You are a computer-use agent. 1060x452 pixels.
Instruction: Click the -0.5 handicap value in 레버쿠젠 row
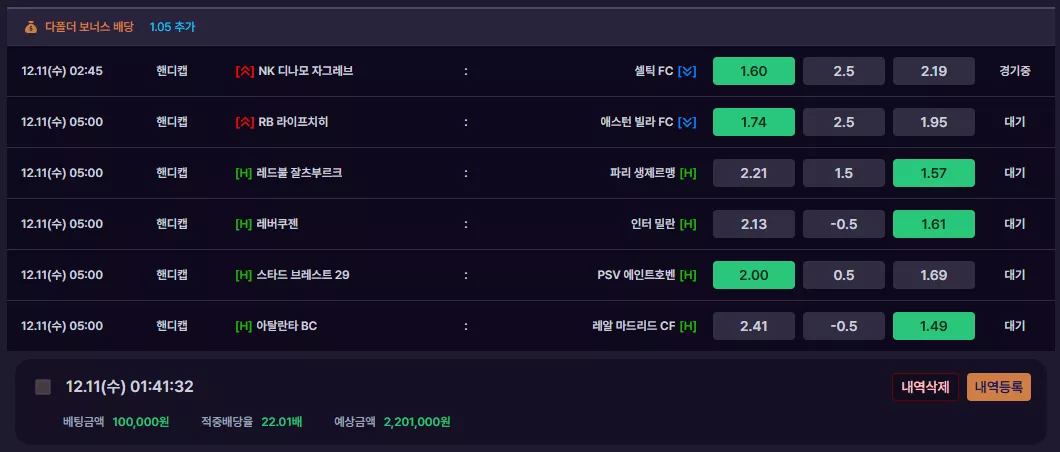tap(844, 224)
